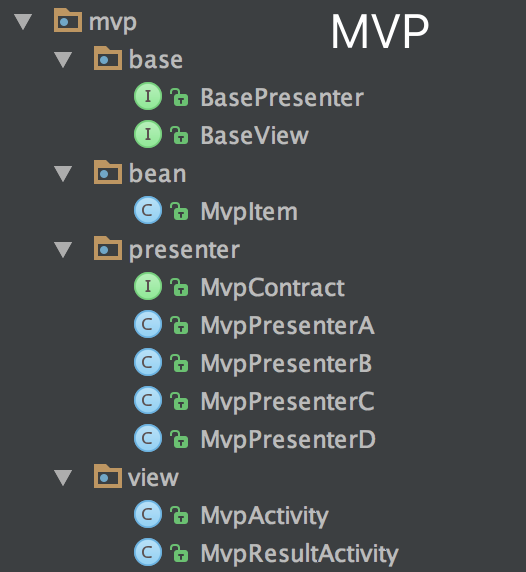
Task: Click the presenter package folder icon
Action: pos(108,248)
